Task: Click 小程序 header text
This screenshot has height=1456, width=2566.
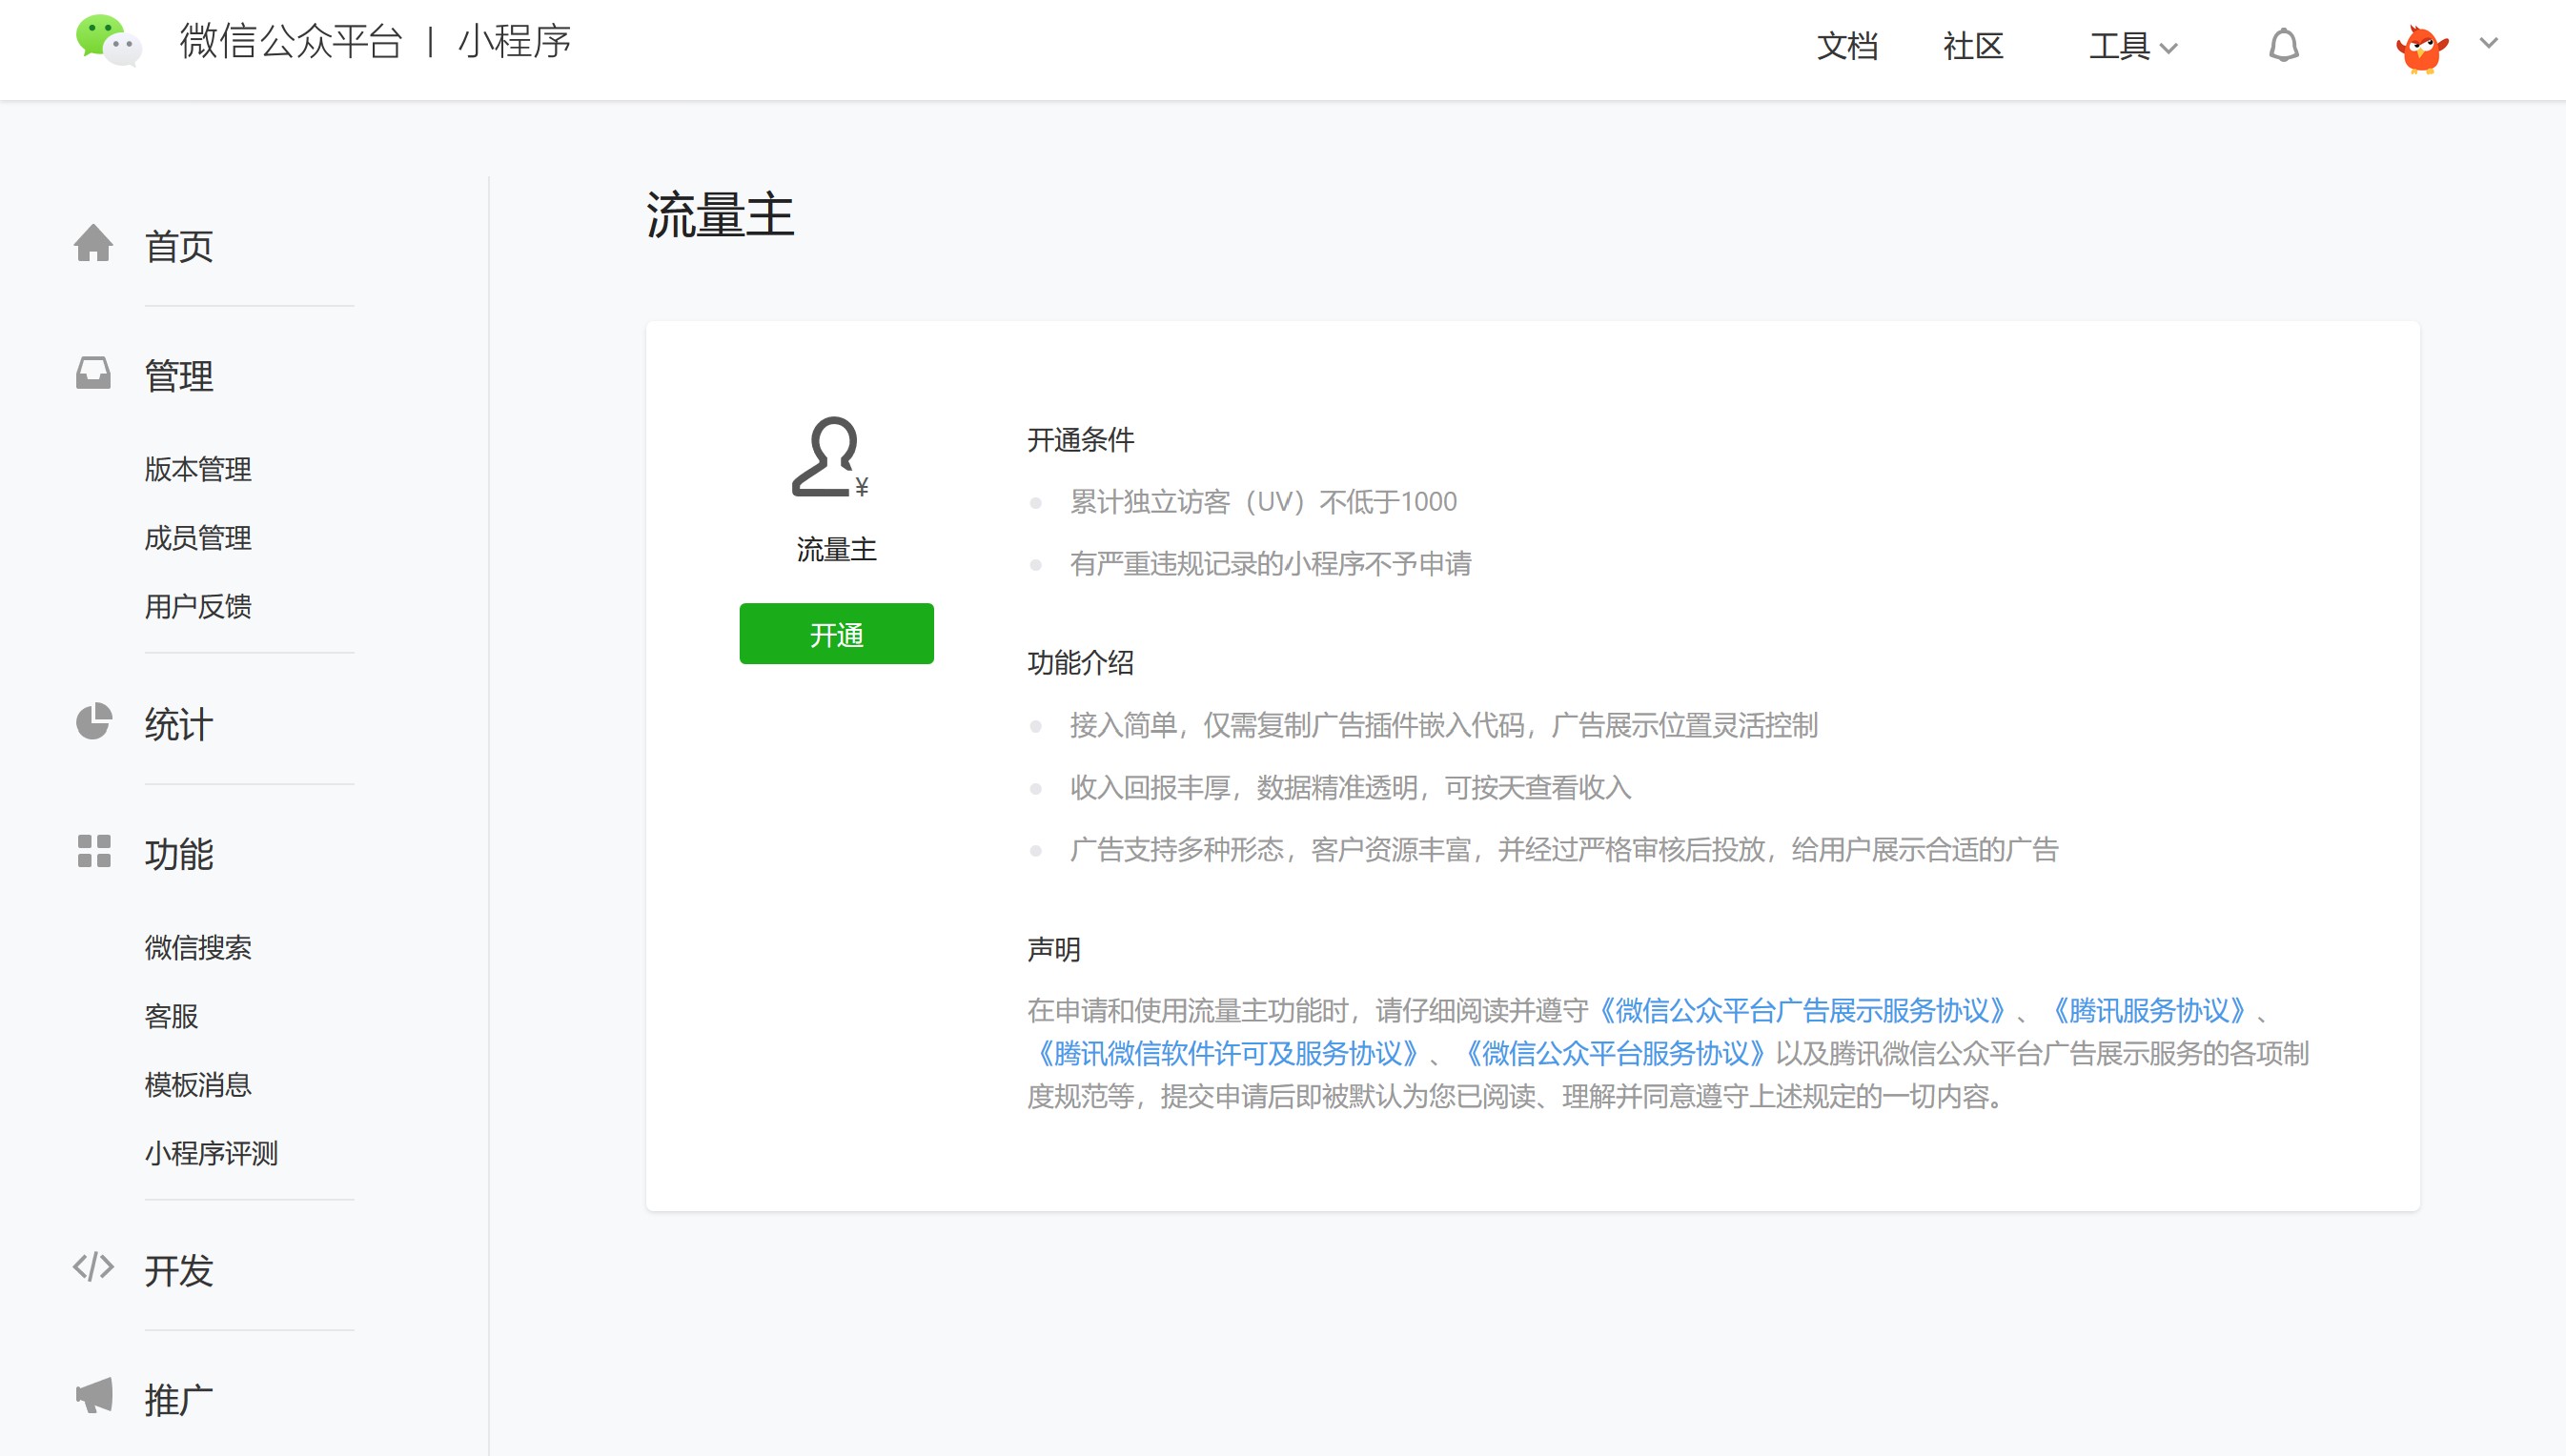Action: [x=514, y=42]
